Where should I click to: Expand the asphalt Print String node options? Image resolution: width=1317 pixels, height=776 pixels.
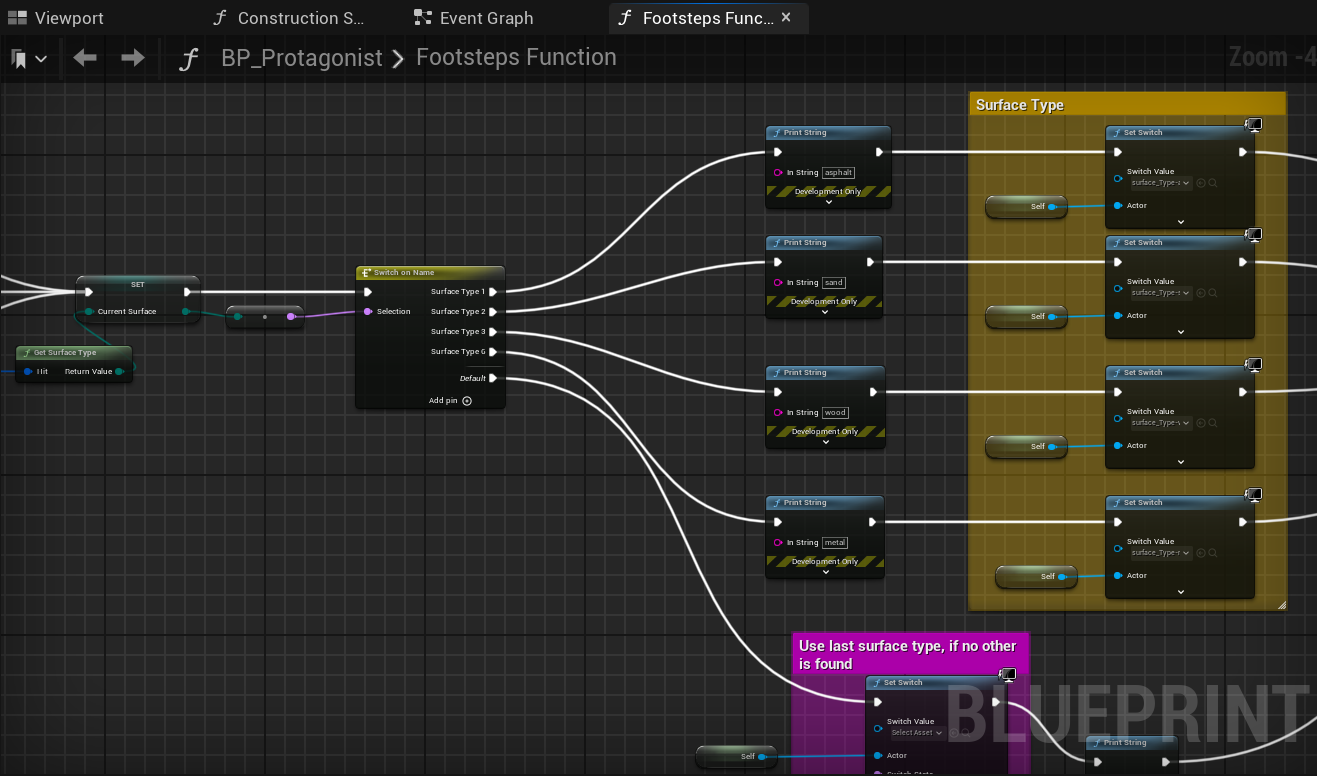click(x=828, y=202)
